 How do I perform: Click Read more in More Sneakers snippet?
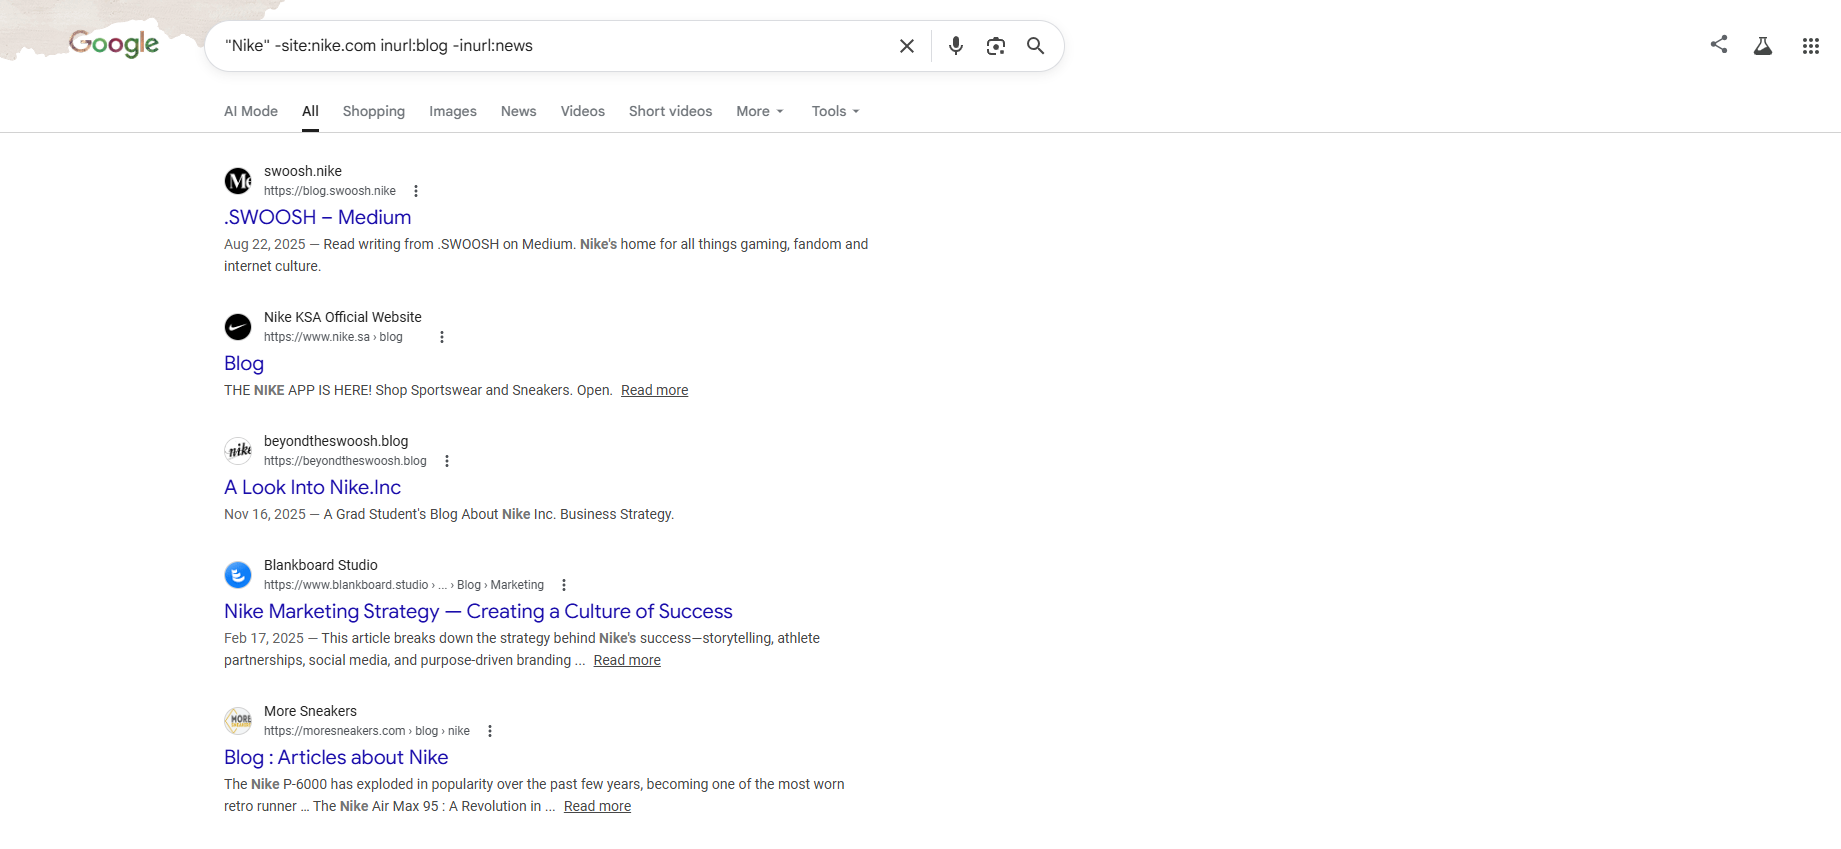click(x=598, y=806)
